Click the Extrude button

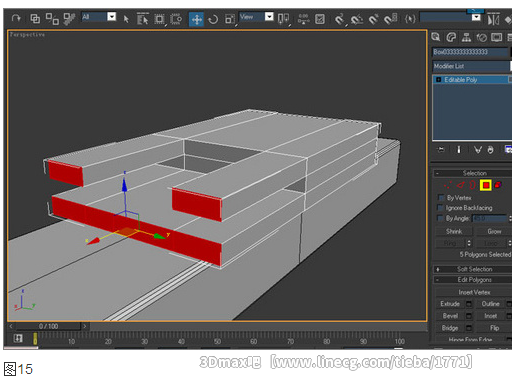click(x=450, y=304)
